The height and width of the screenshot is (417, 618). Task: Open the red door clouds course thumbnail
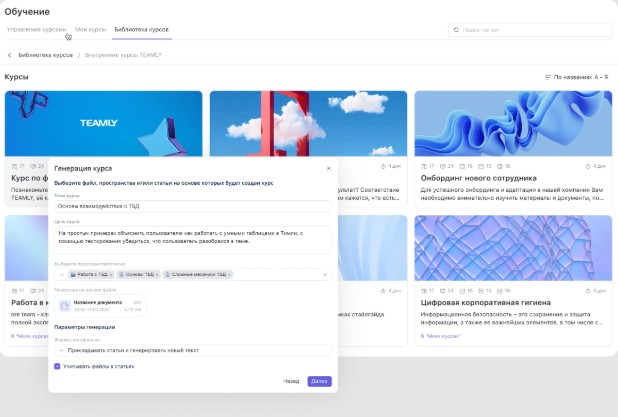[308, 123]
